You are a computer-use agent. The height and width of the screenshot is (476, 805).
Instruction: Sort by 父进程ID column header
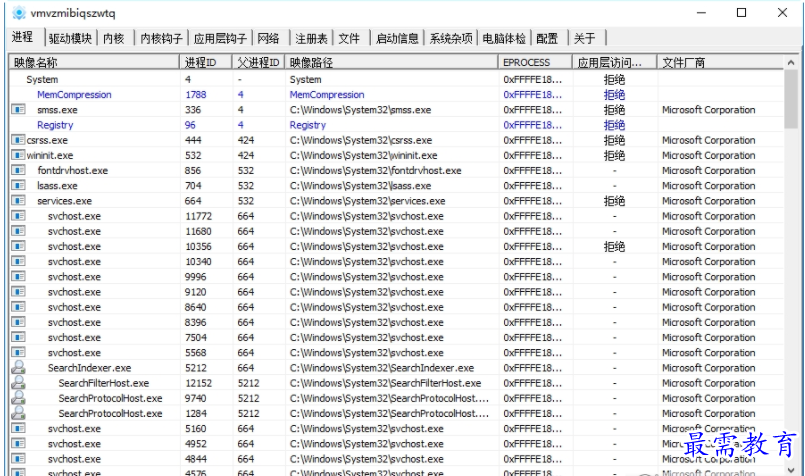click(258, 63)
